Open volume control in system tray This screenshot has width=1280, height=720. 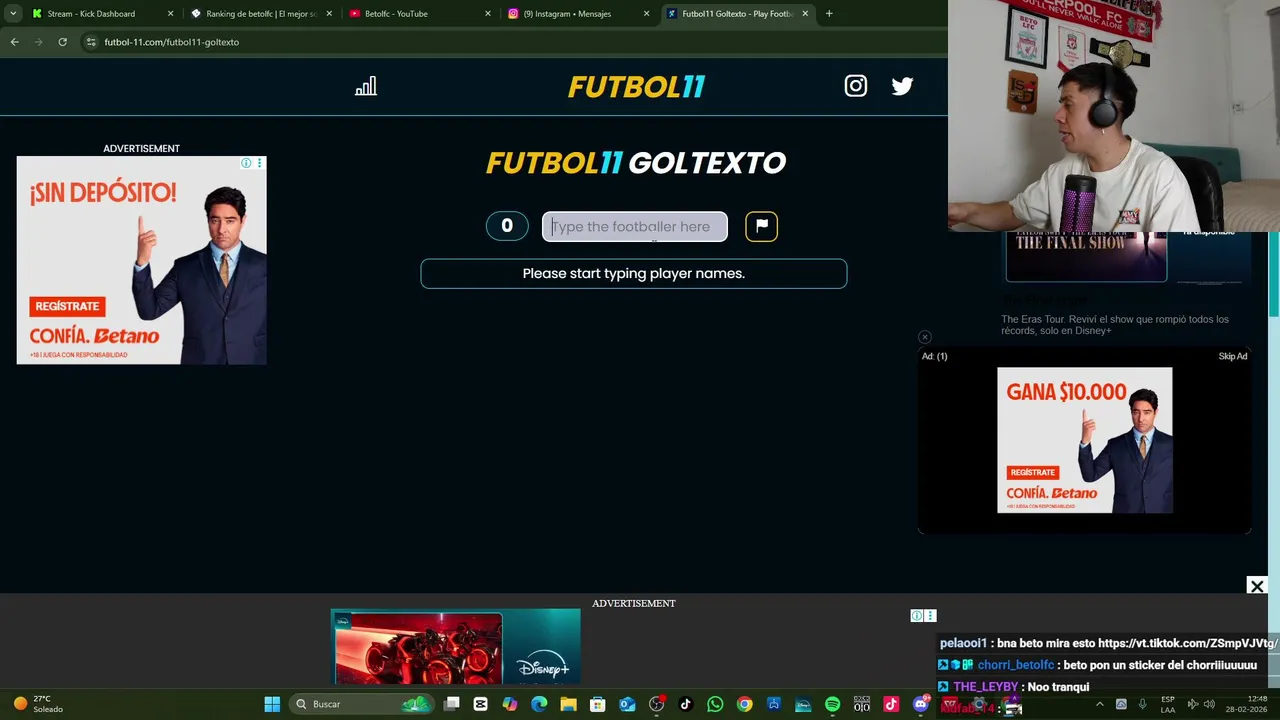coord(1209,704)
